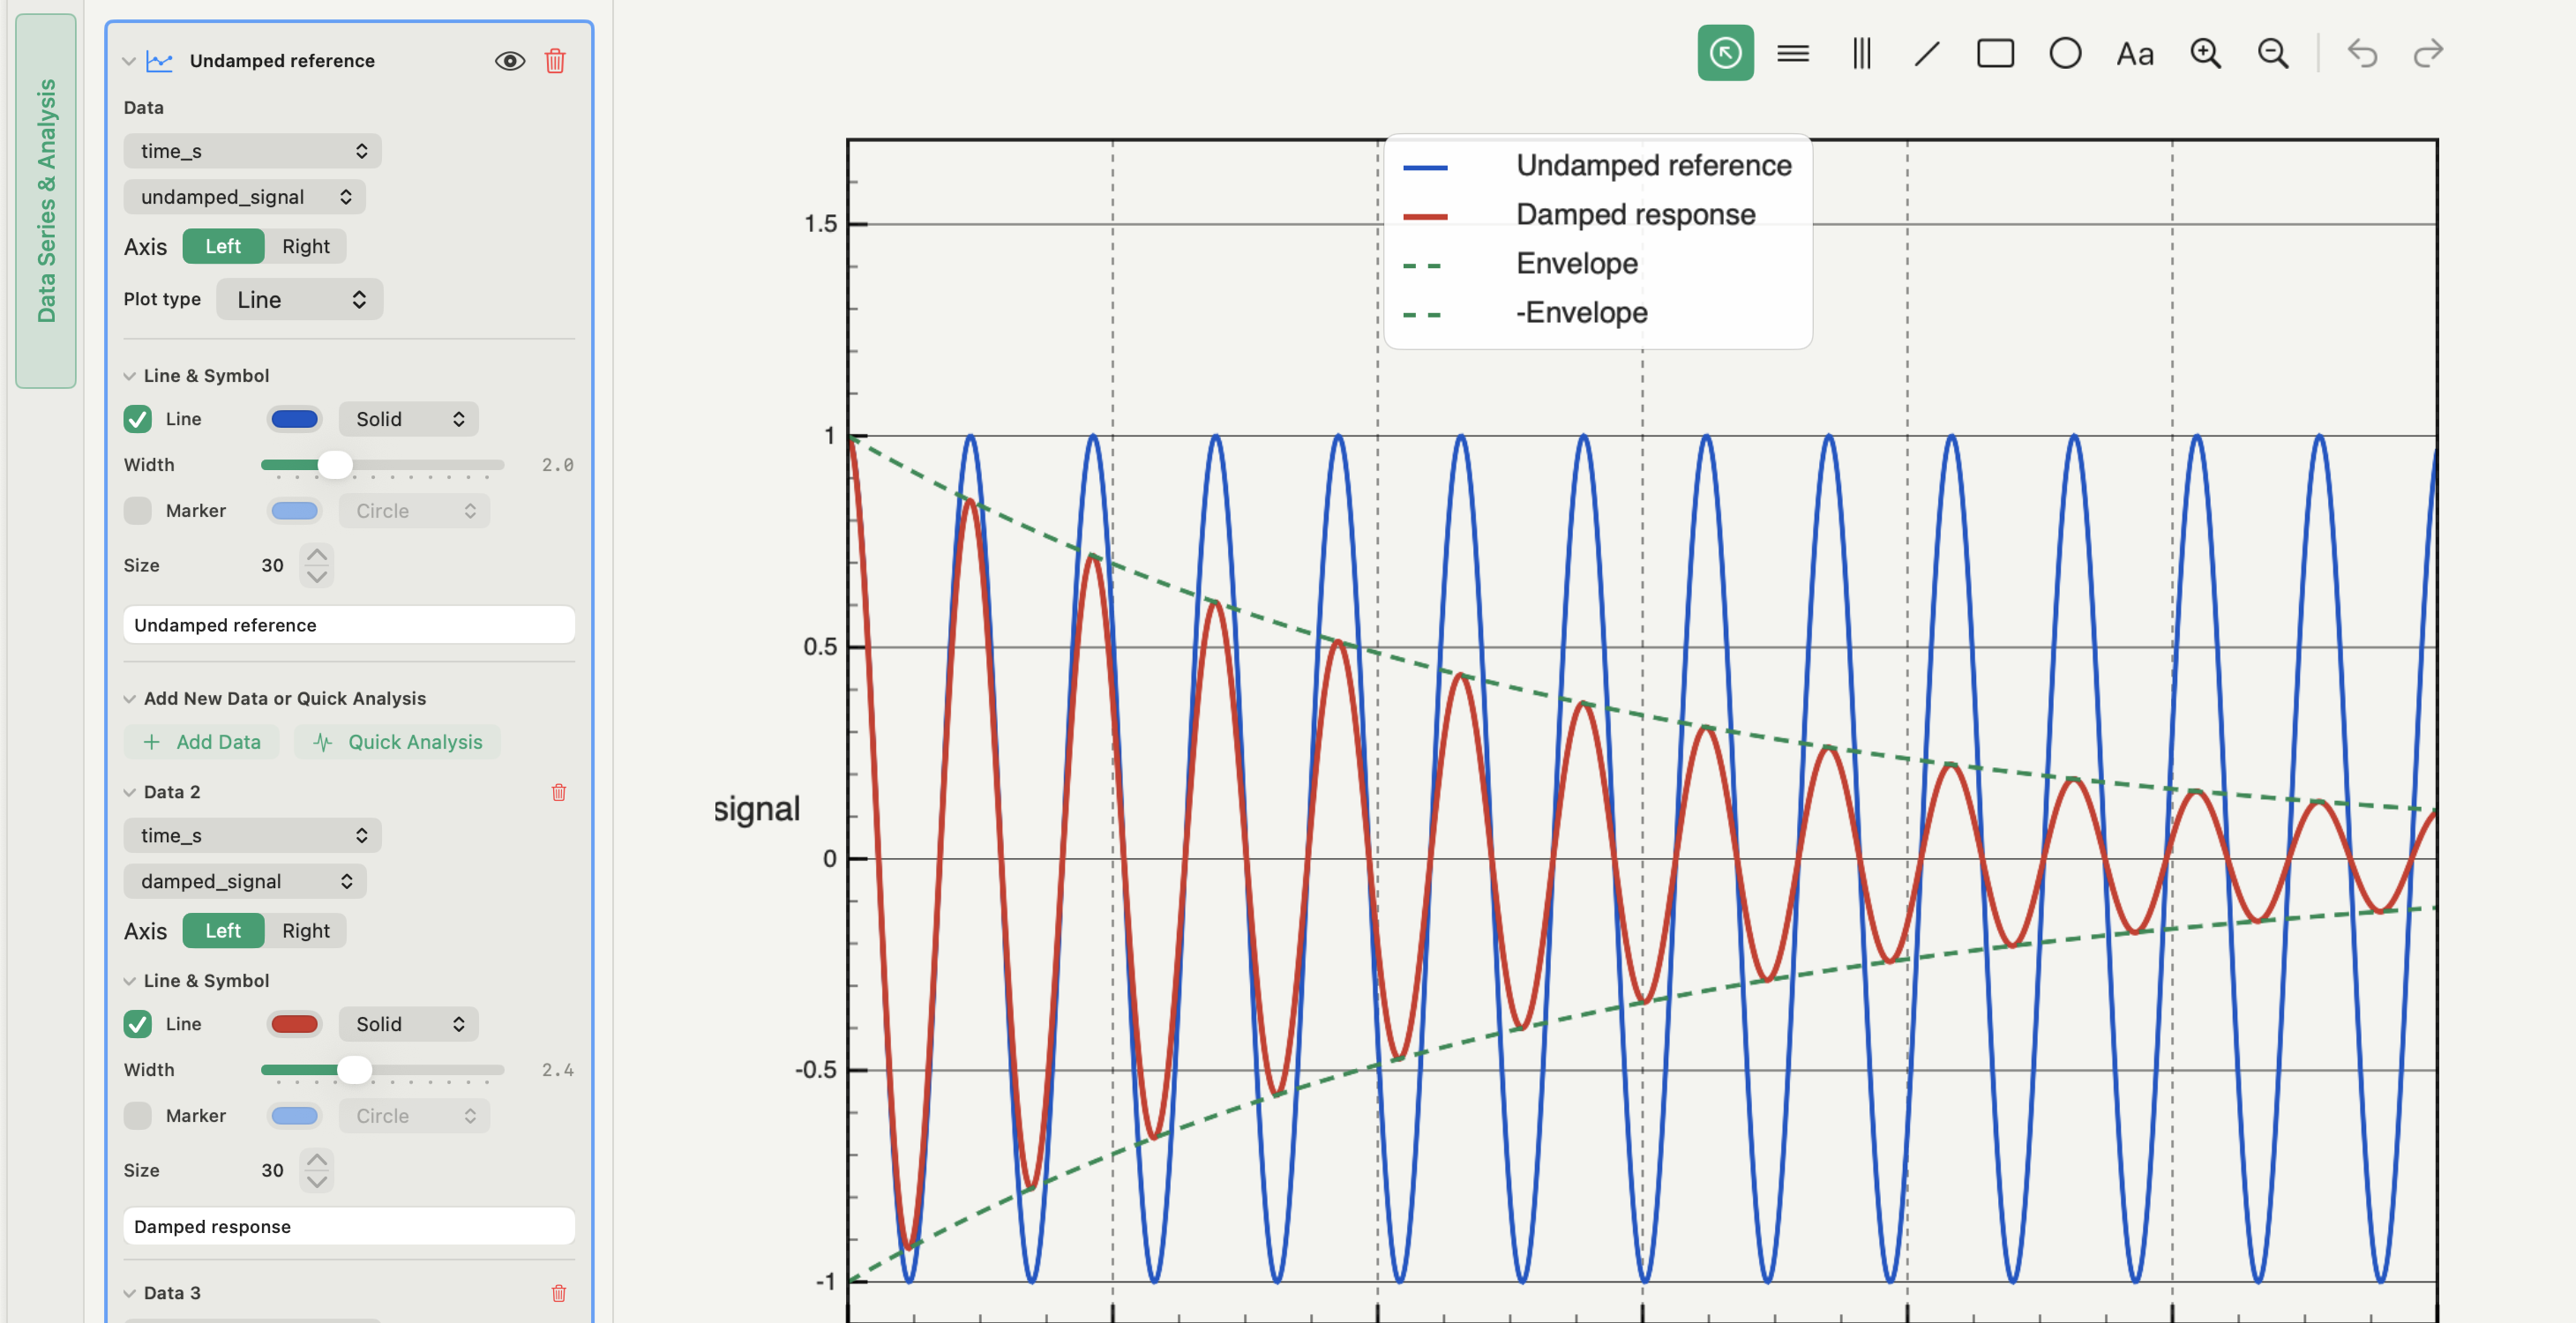Set Undamped reference axis to Right

305,246
